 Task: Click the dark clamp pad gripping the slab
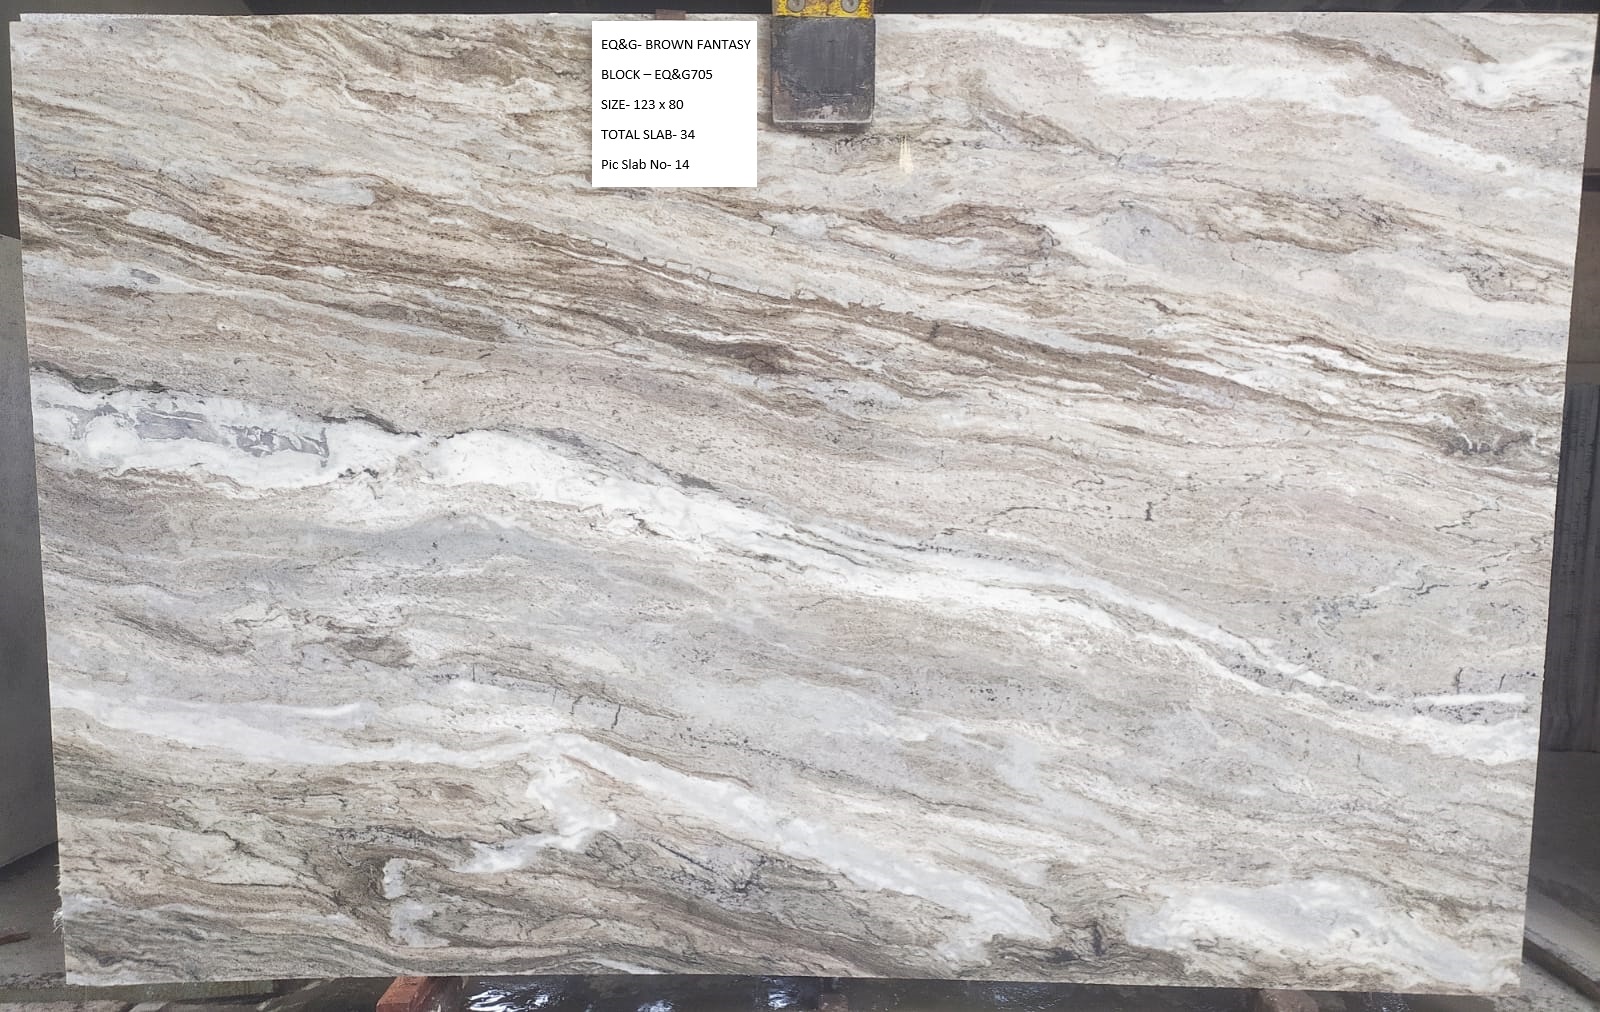[823, 70]
